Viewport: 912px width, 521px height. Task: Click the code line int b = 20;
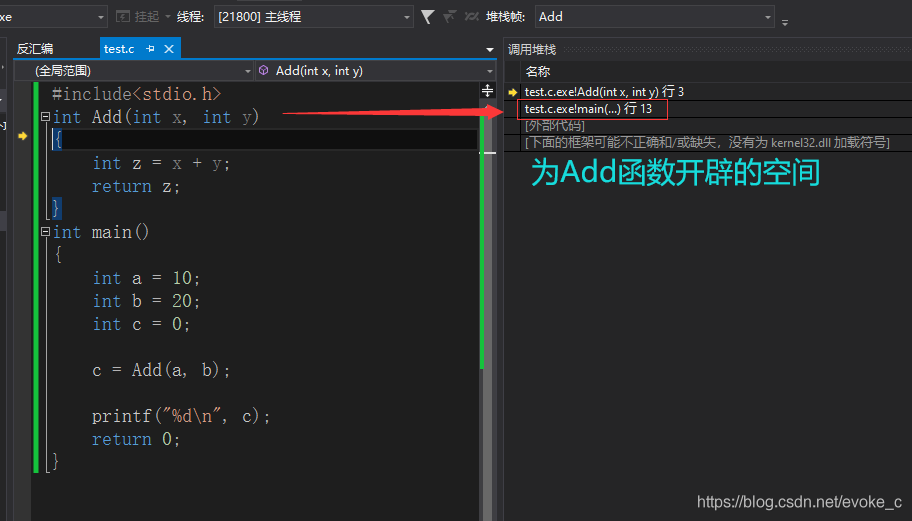[x=146, y=301]
